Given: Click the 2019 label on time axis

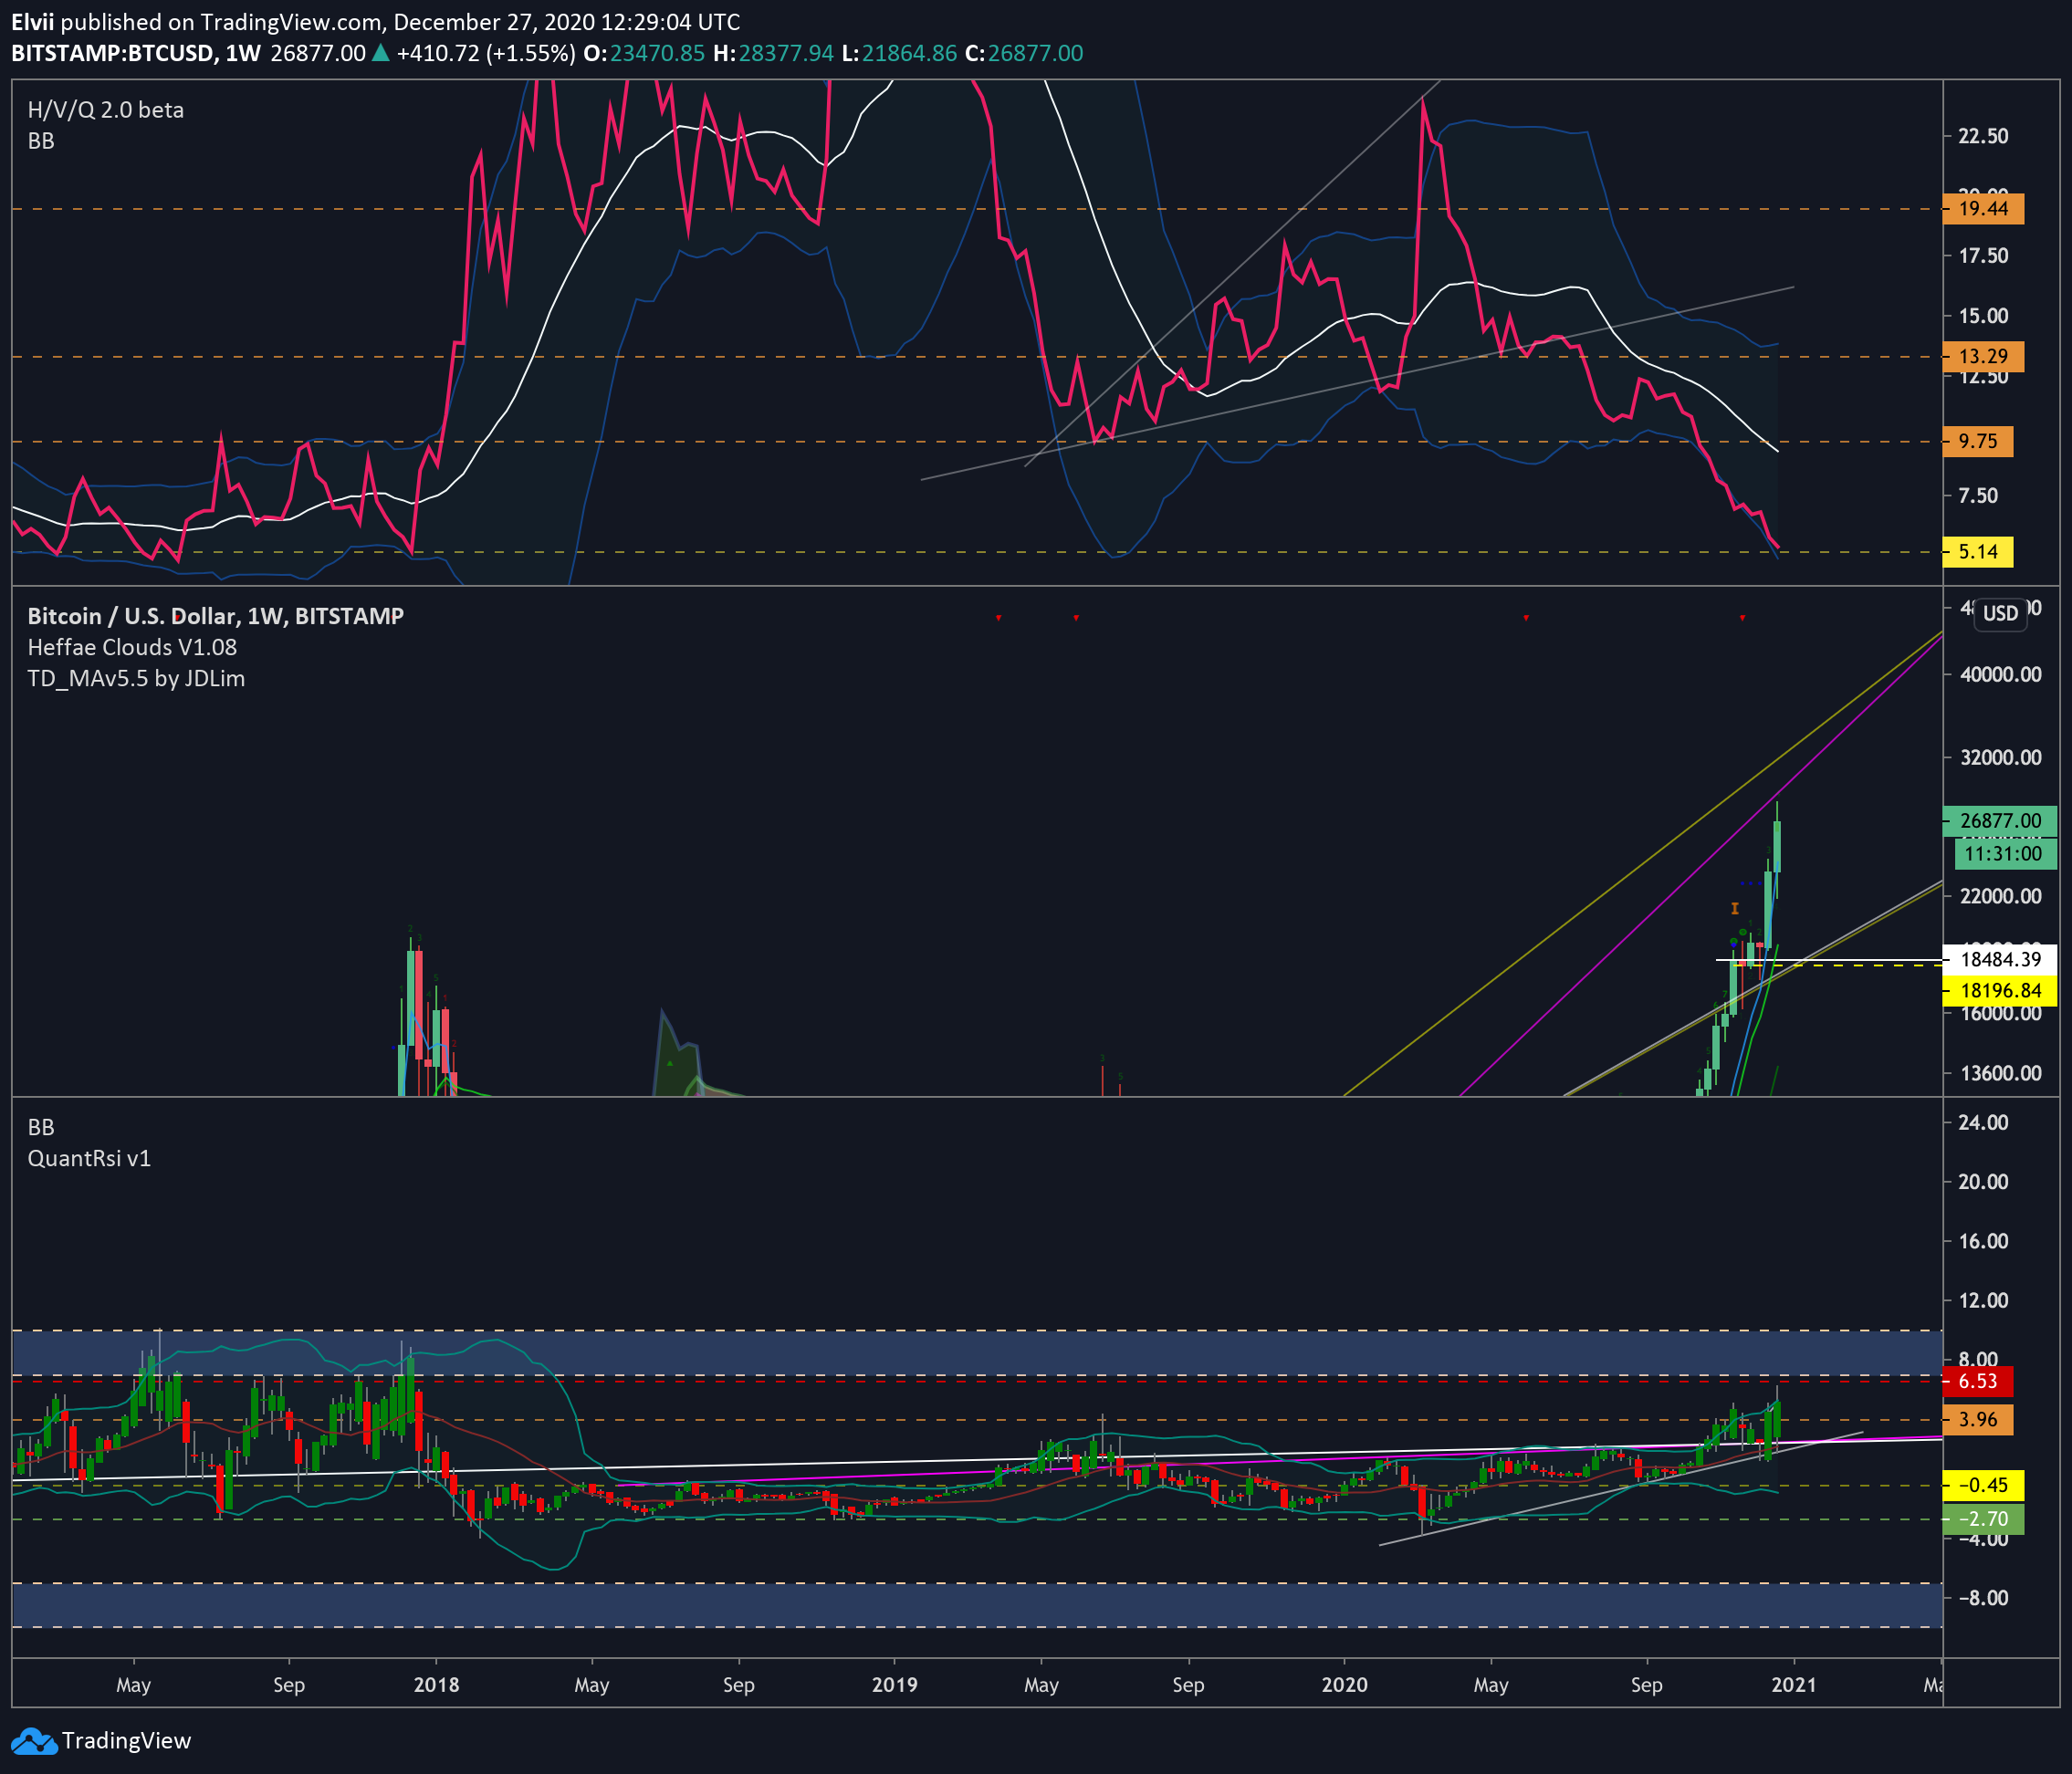Looking at the screenshot, I should coord(895,1685).
